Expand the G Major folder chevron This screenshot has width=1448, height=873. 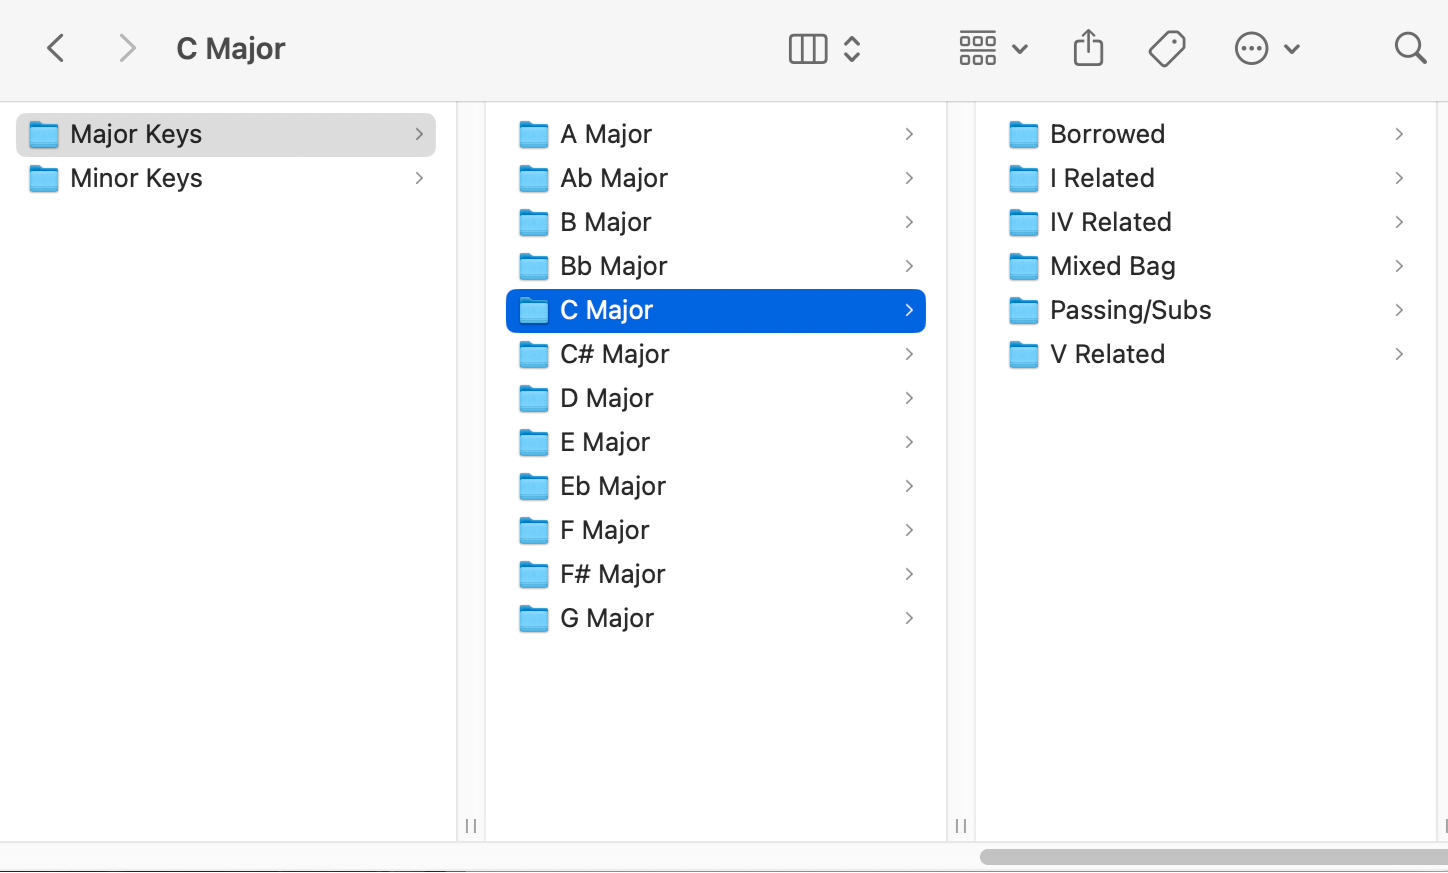coord(909,618)
